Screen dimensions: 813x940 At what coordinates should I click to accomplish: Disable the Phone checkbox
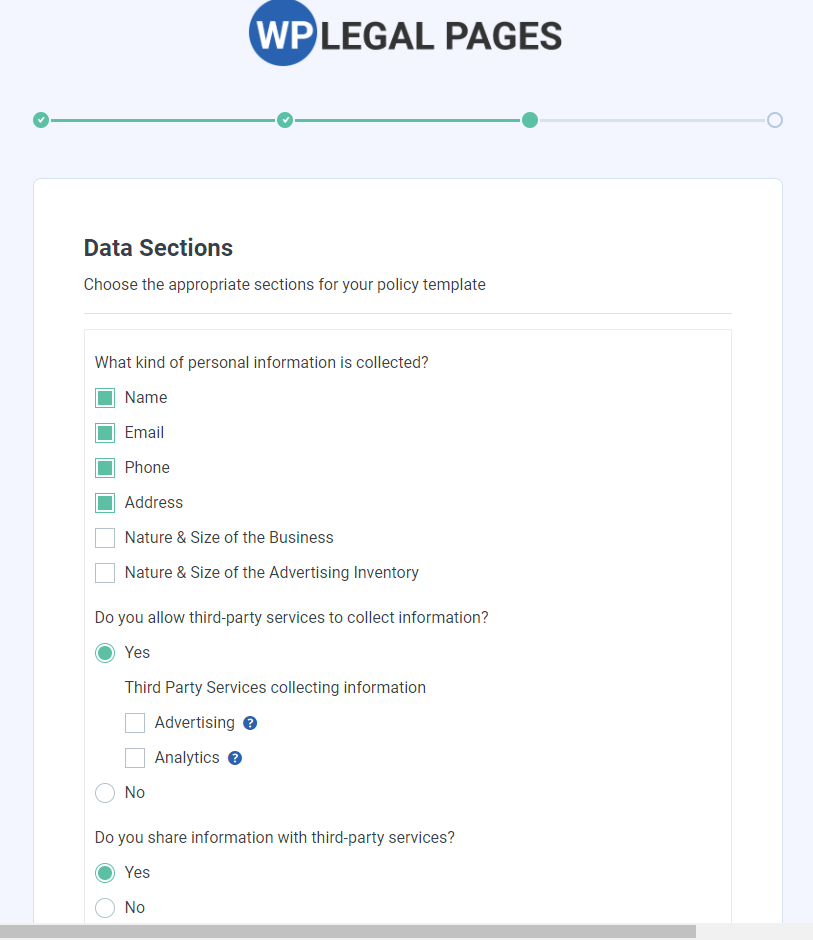tap(104, 467)
